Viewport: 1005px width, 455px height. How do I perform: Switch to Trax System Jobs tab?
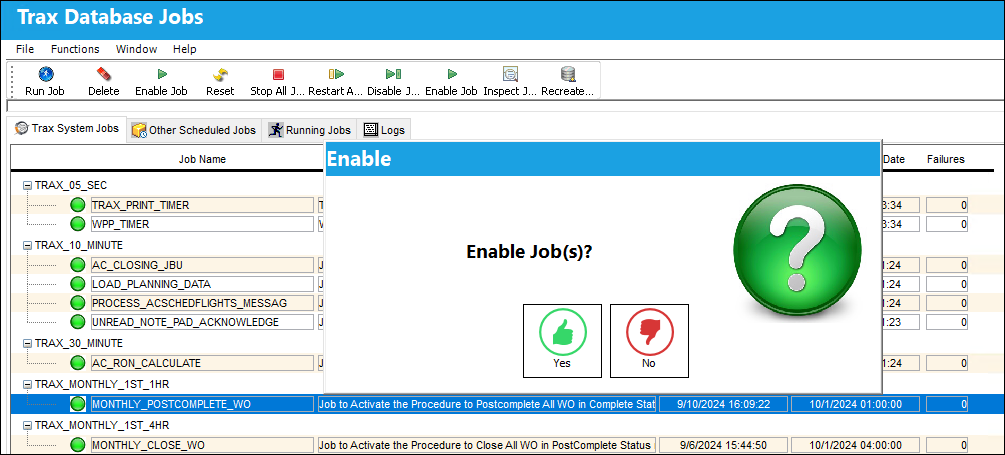click(67, 129)
